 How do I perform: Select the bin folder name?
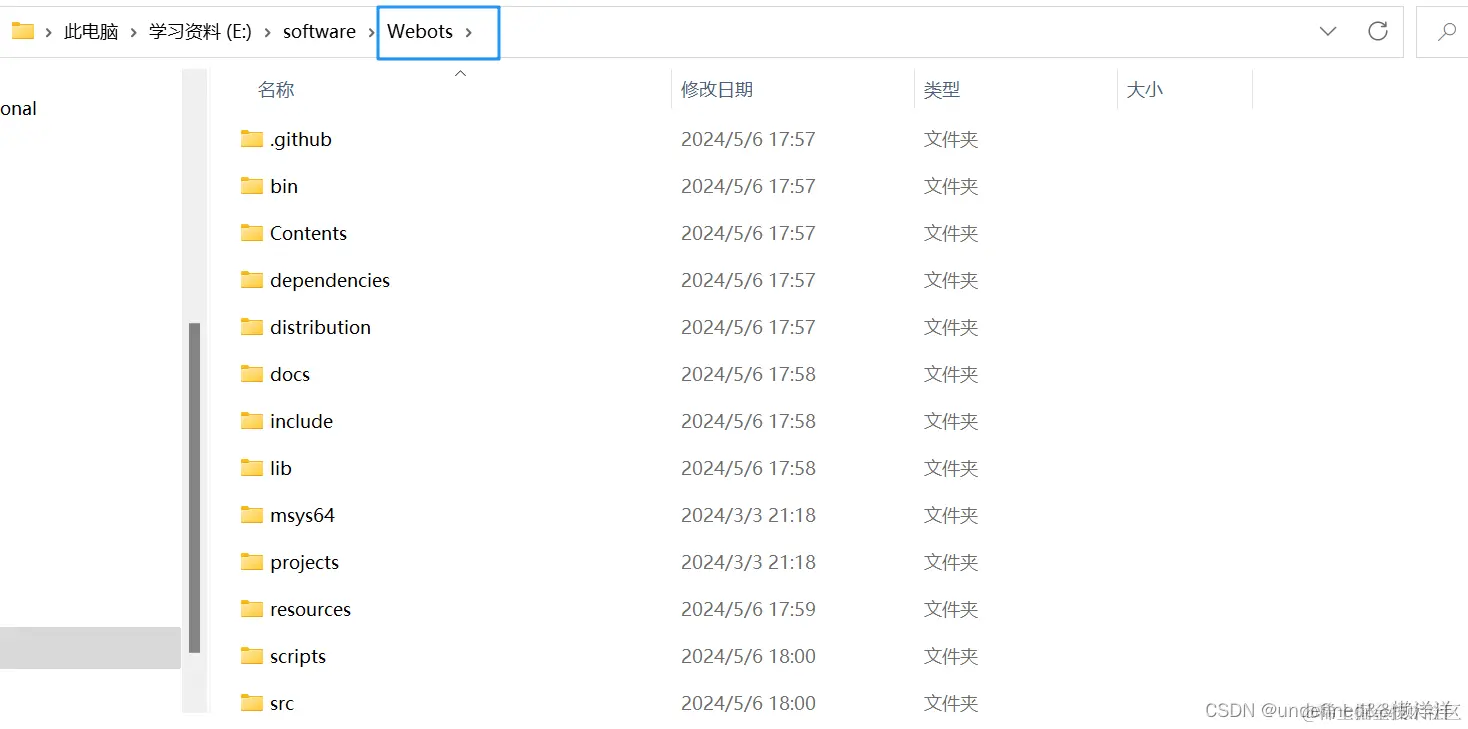(284, 186)
